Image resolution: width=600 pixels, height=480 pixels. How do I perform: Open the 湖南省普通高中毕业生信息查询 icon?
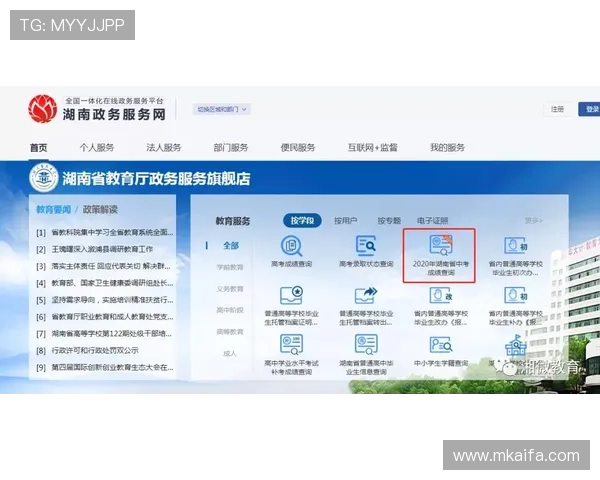click(x=366, y=344)
